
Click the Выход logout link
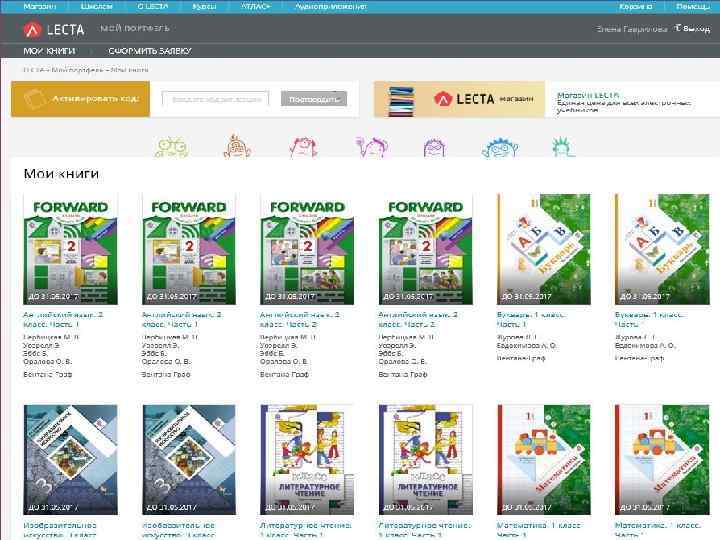click(x=697, y=29)
